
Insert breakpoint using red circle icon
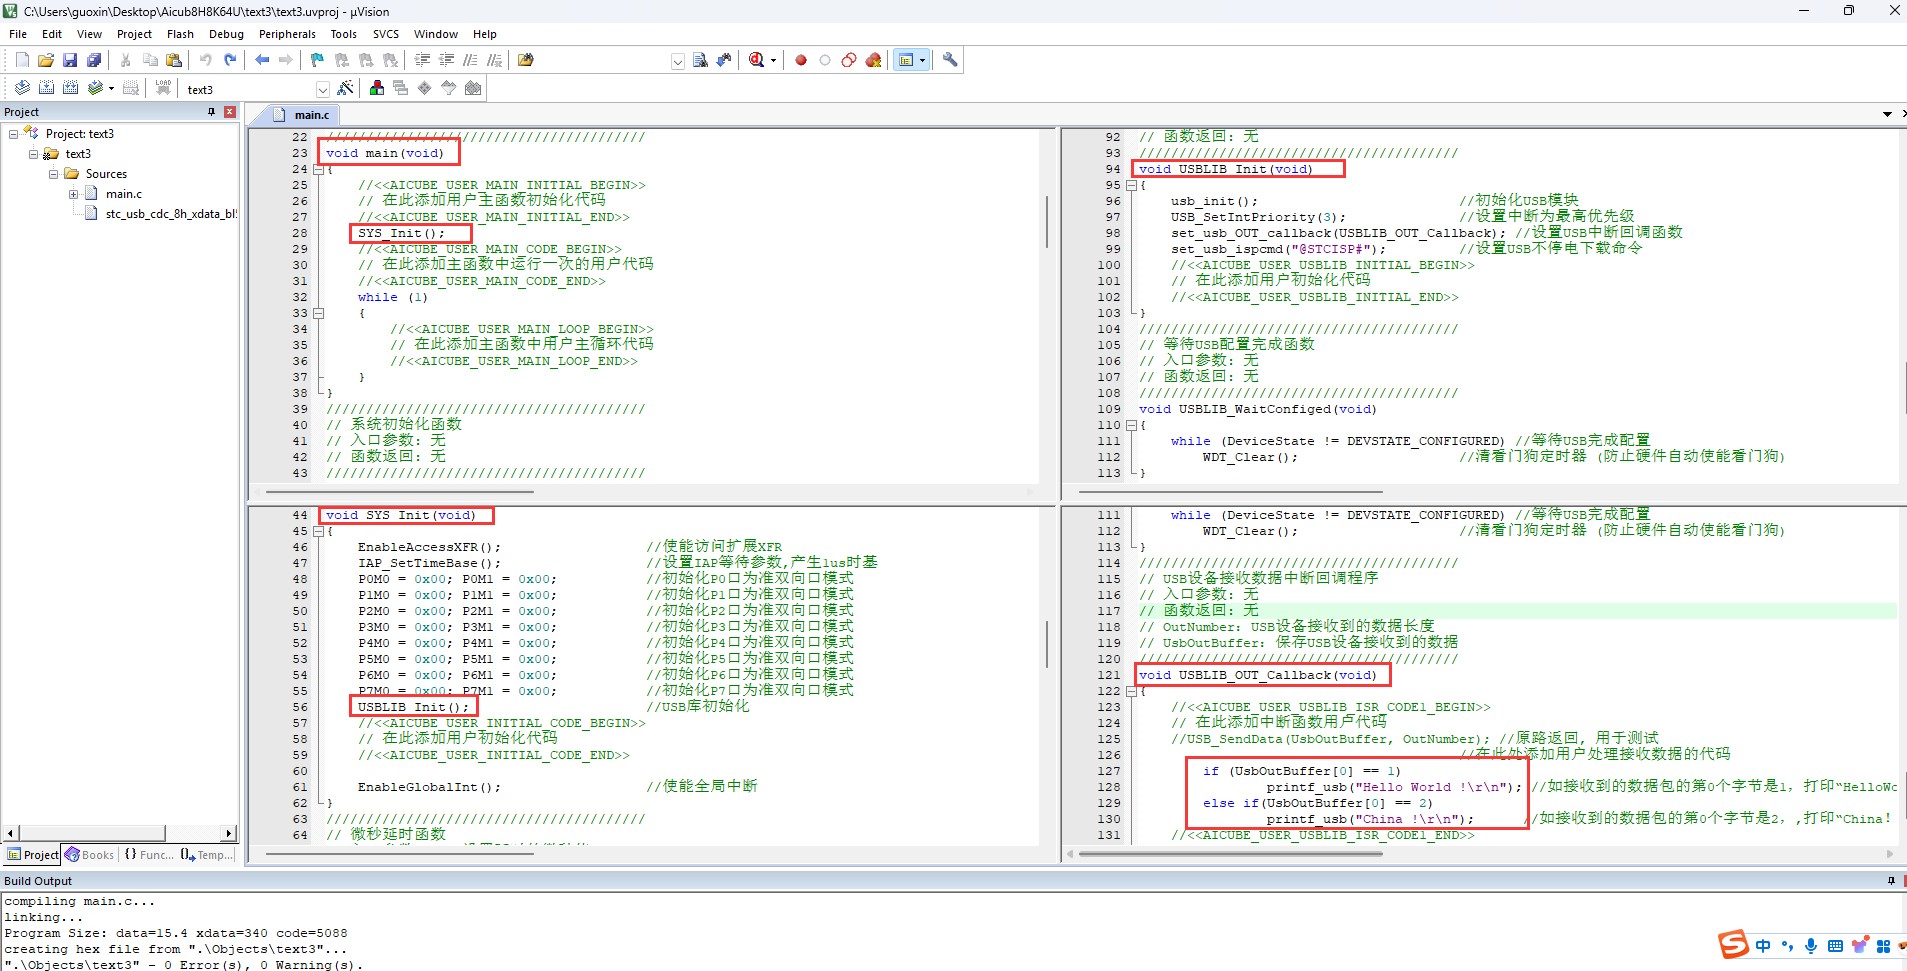click(801, 60)
